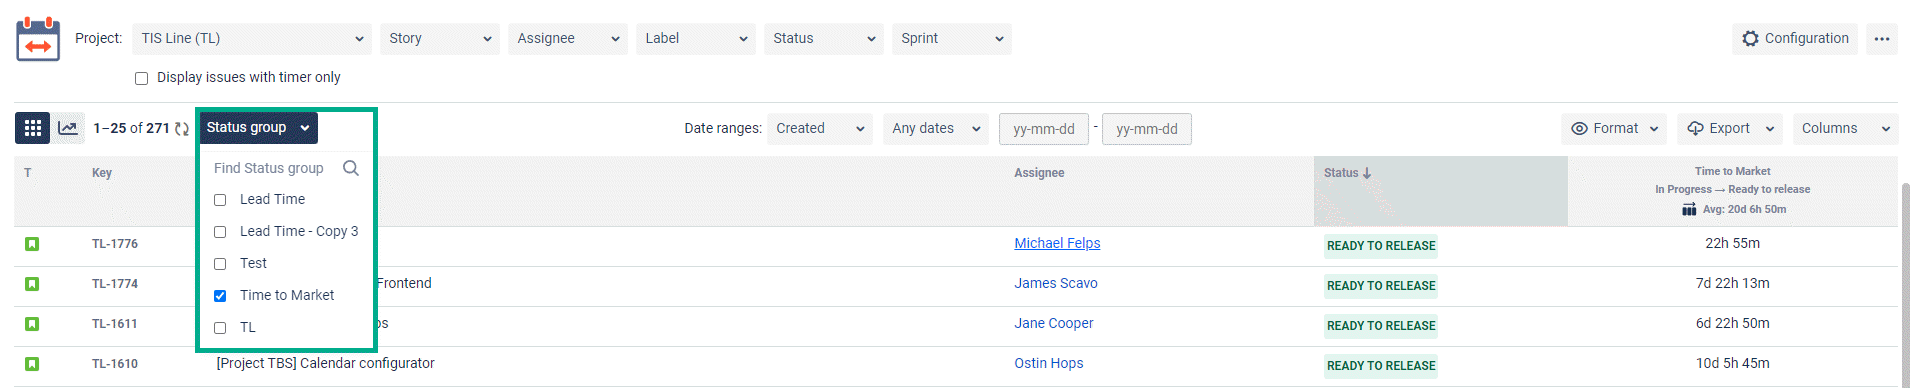This screenshot has height=388, width=1913.
Task: Open issue TL-1611
Action: [115, 324]
